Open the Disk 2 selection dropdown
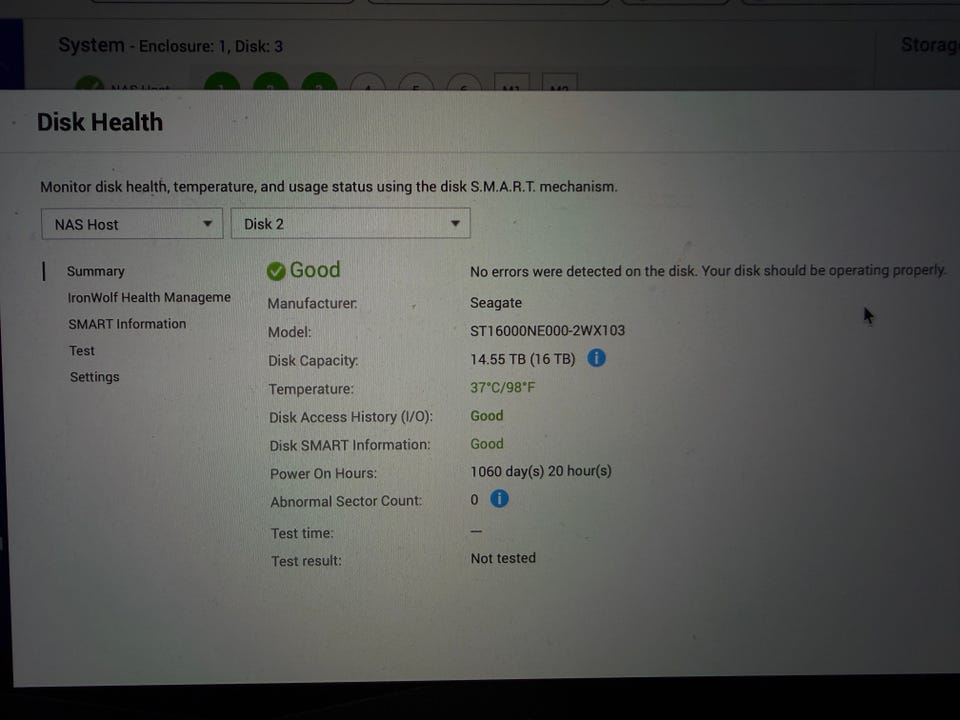The image size is (960, 720). point(351,223)
